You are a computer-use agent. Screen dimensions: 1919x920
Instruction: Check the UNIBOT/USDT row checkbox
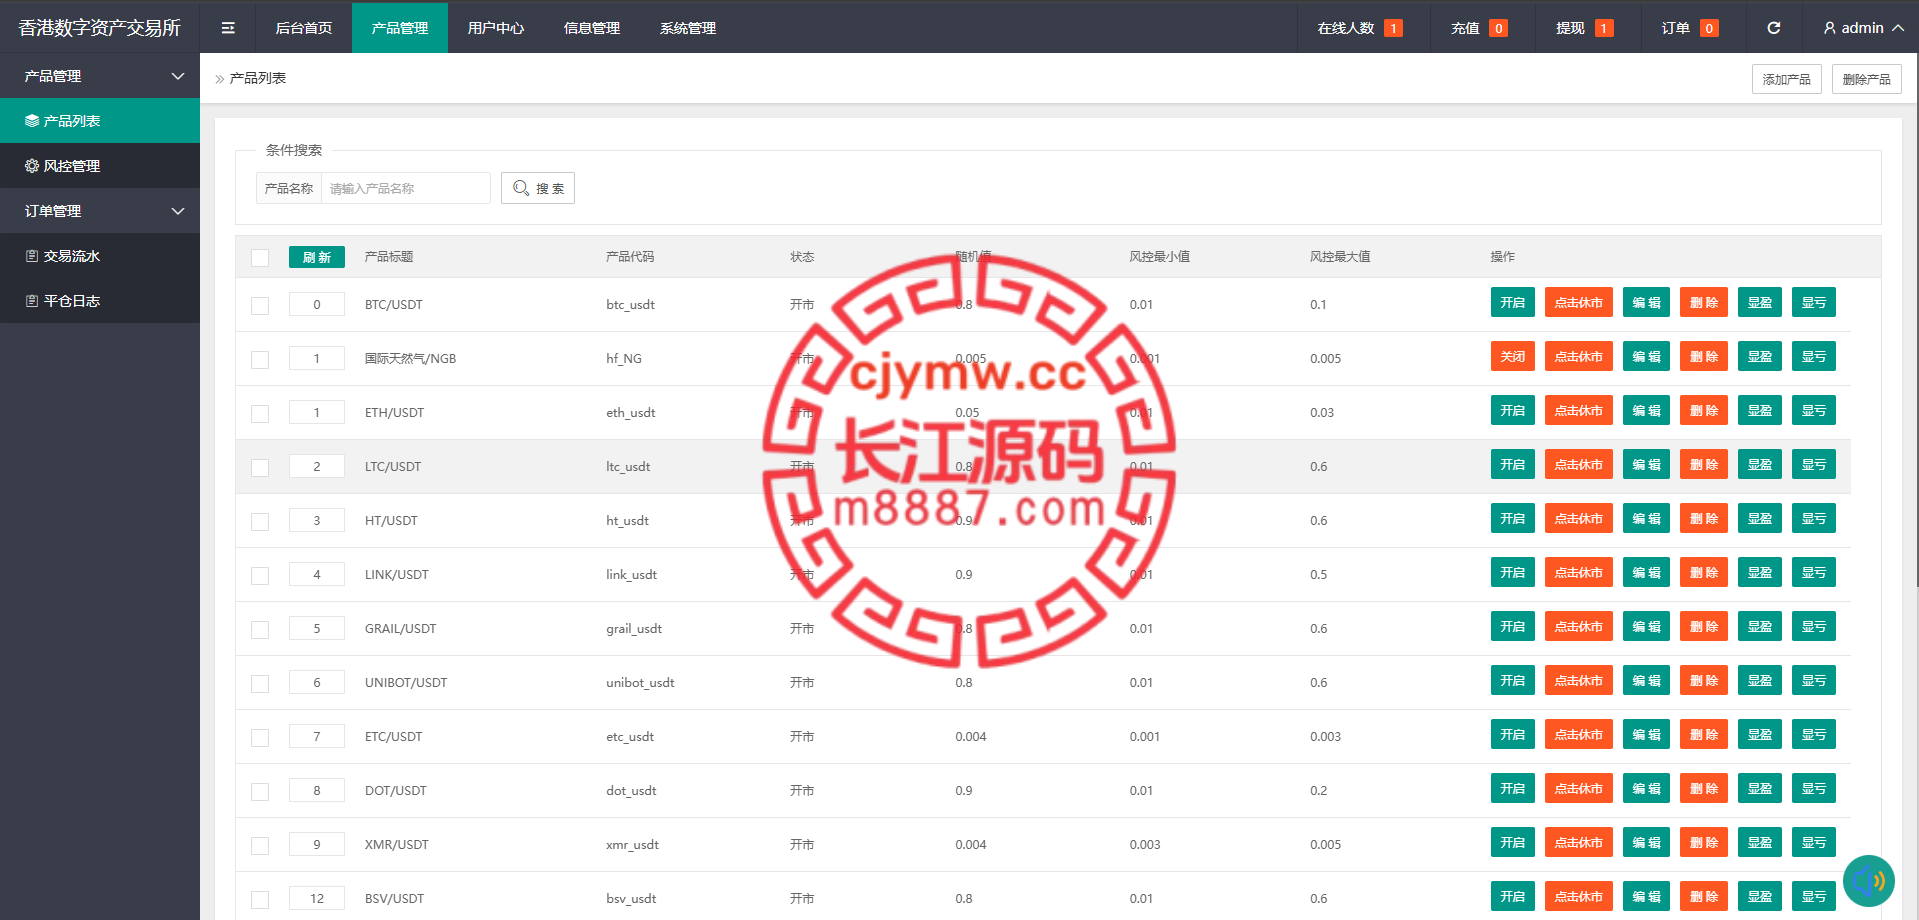(x=260, y=684)
